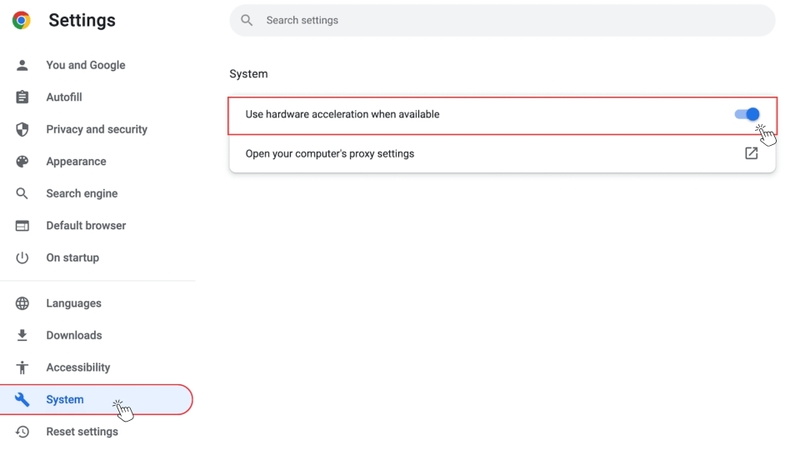The width and height of the screenshot is (800, 450).
Task: Select Appearance in sidebar
Action: 77,162
